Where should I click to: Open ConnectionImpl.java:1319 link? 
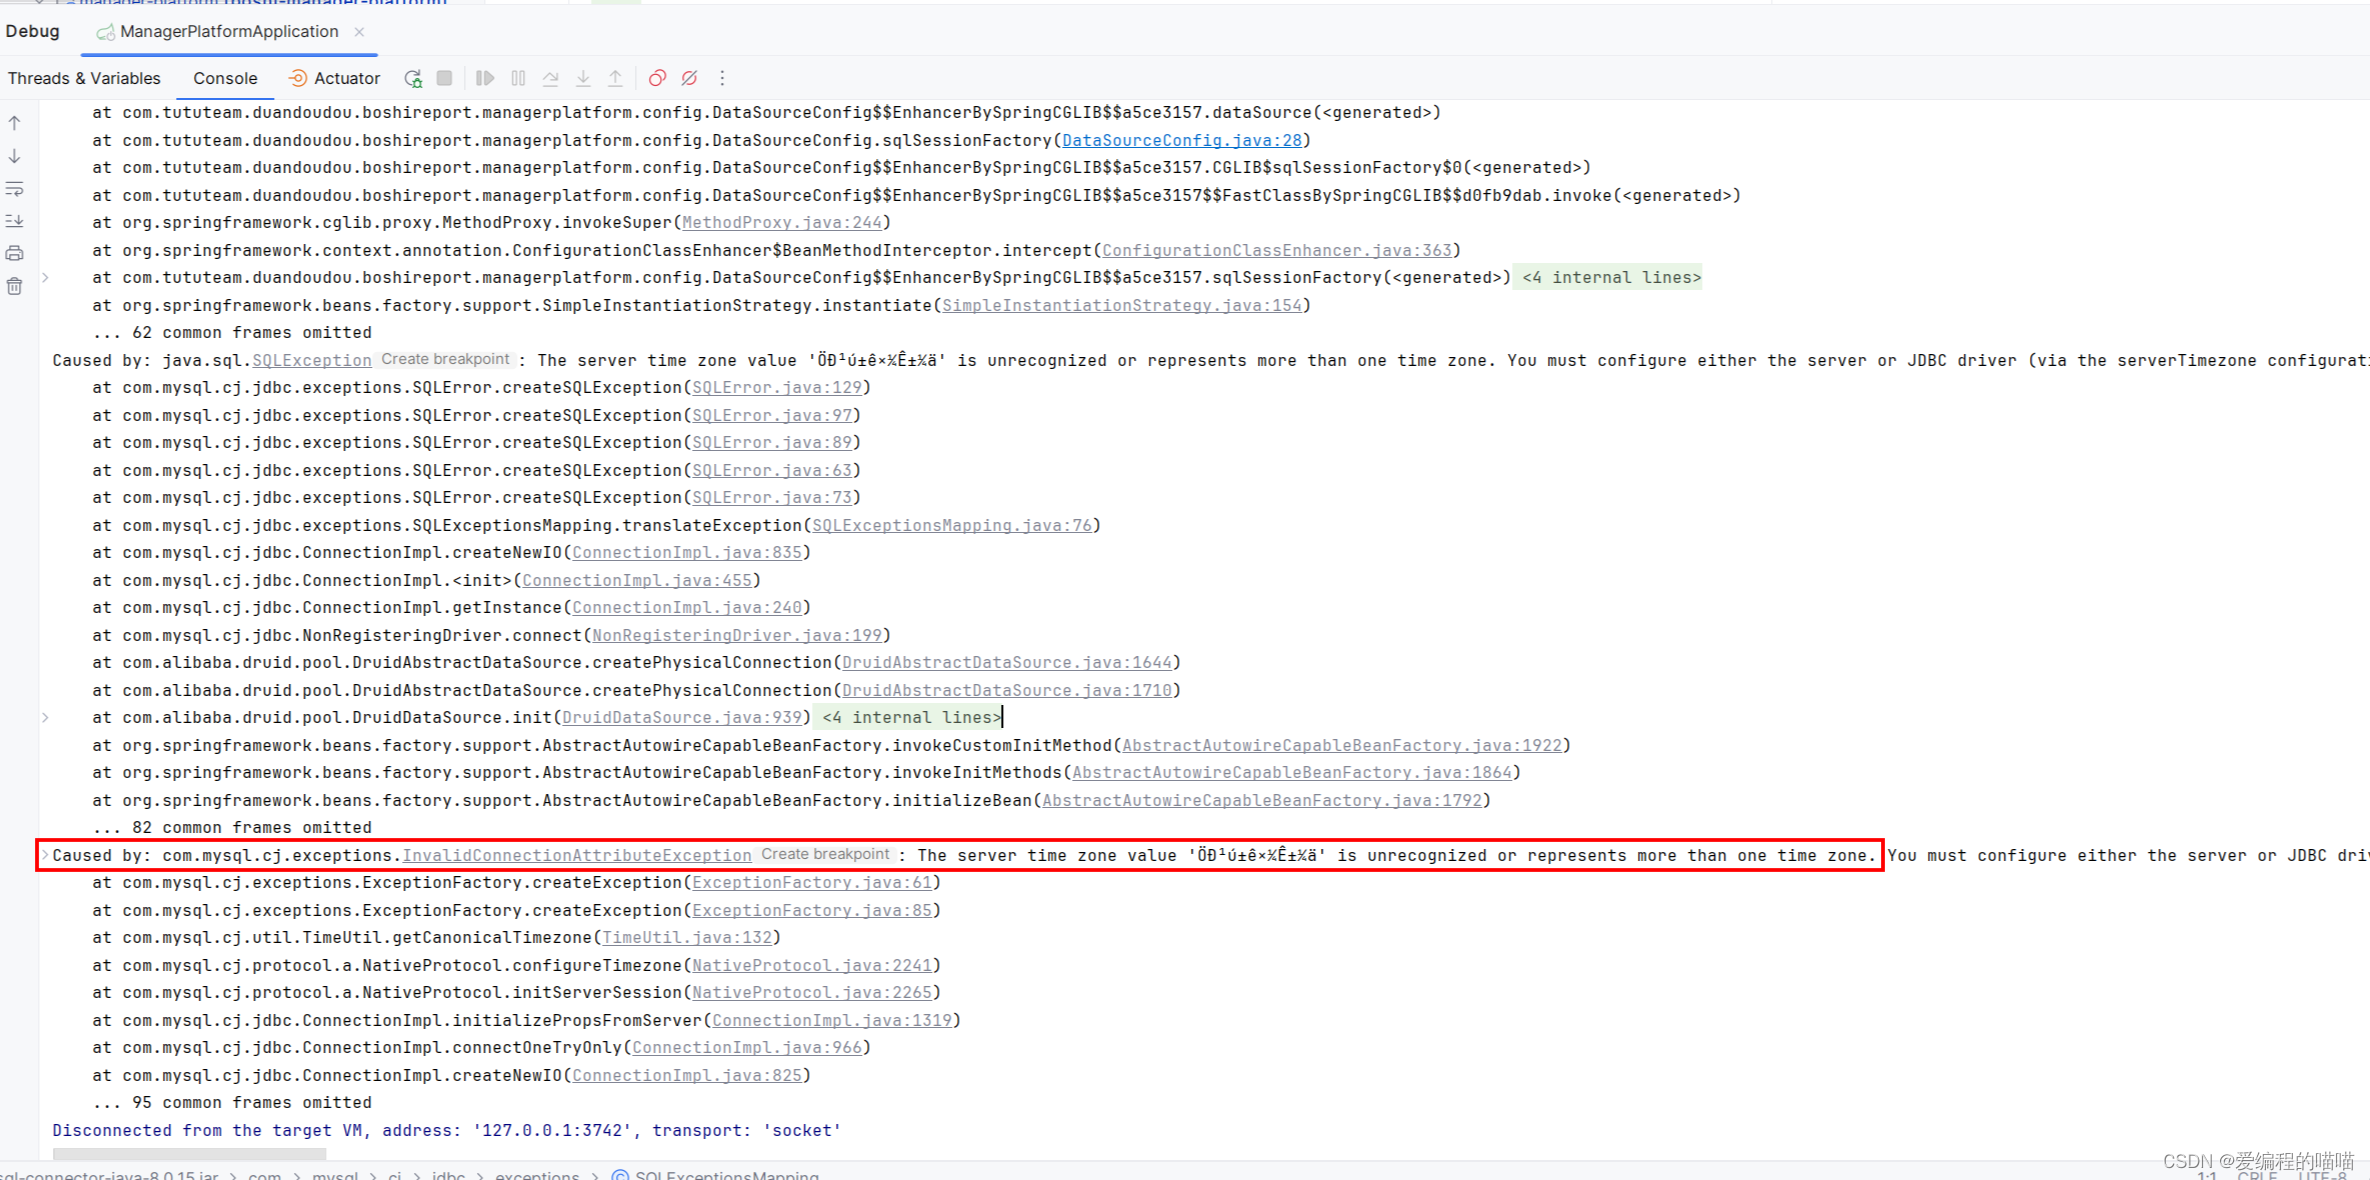pyautogui.click(x=831, y=1020)
